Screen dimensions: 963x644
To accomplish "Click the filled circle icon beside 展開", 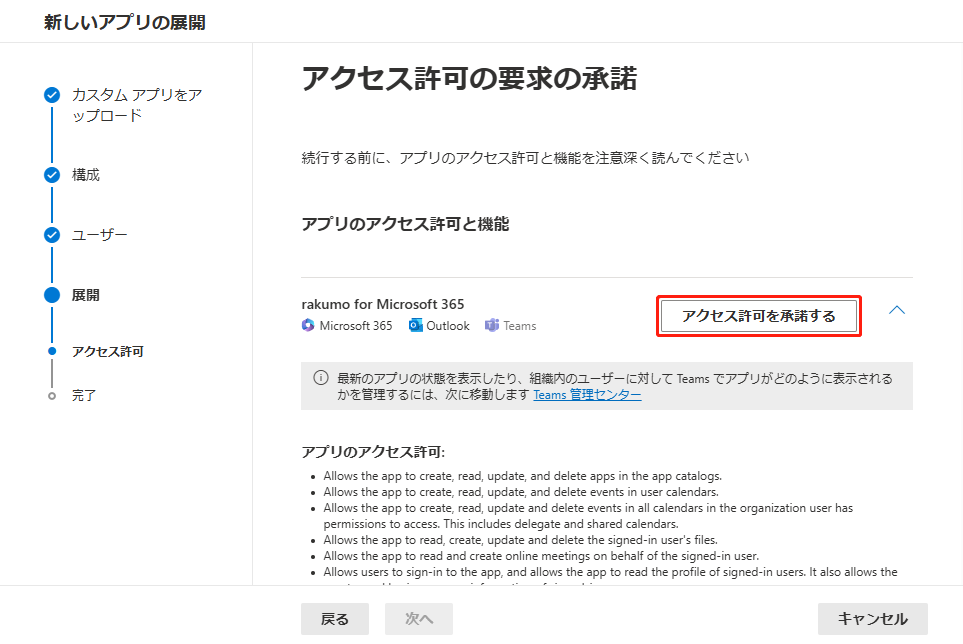I will click(x=52, y=295).
